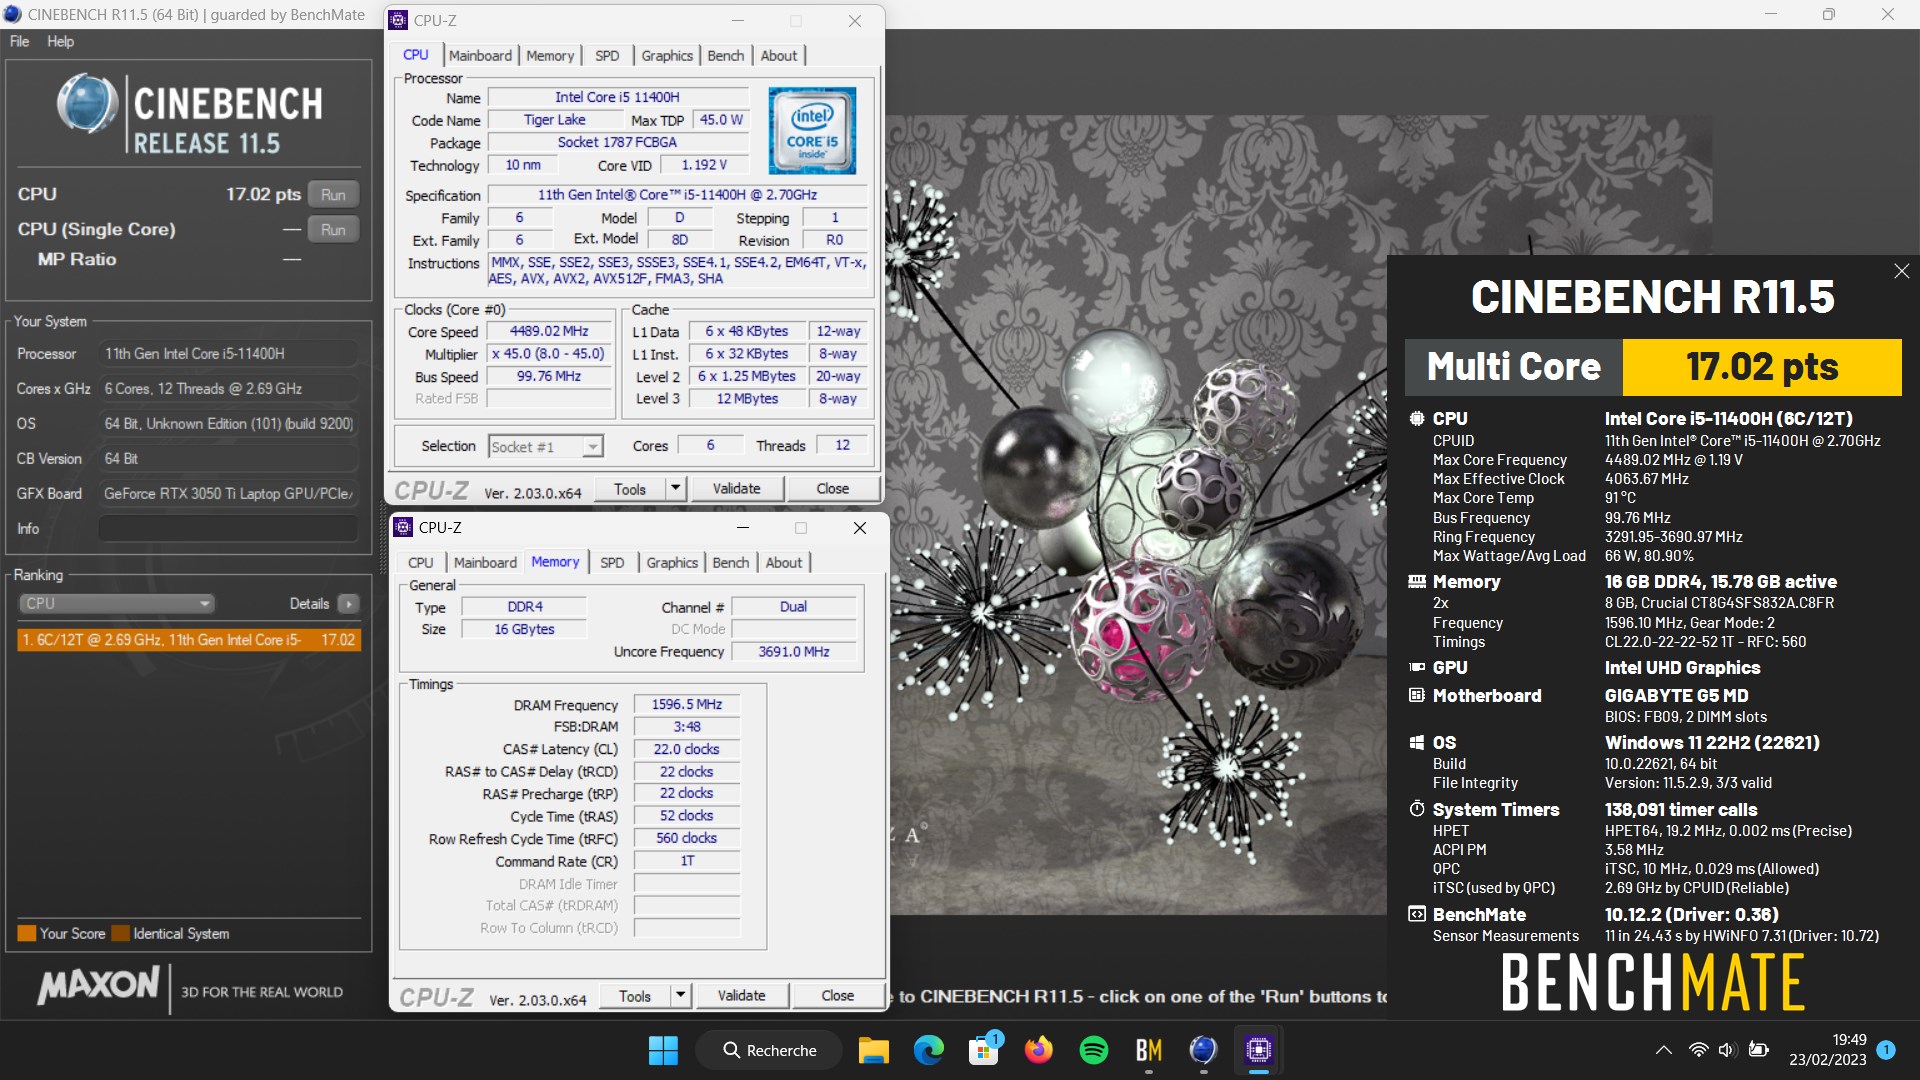Click Tools button in top CPU-Z
This screenshot has height=1080, width=1920.
tap(630, 489)
